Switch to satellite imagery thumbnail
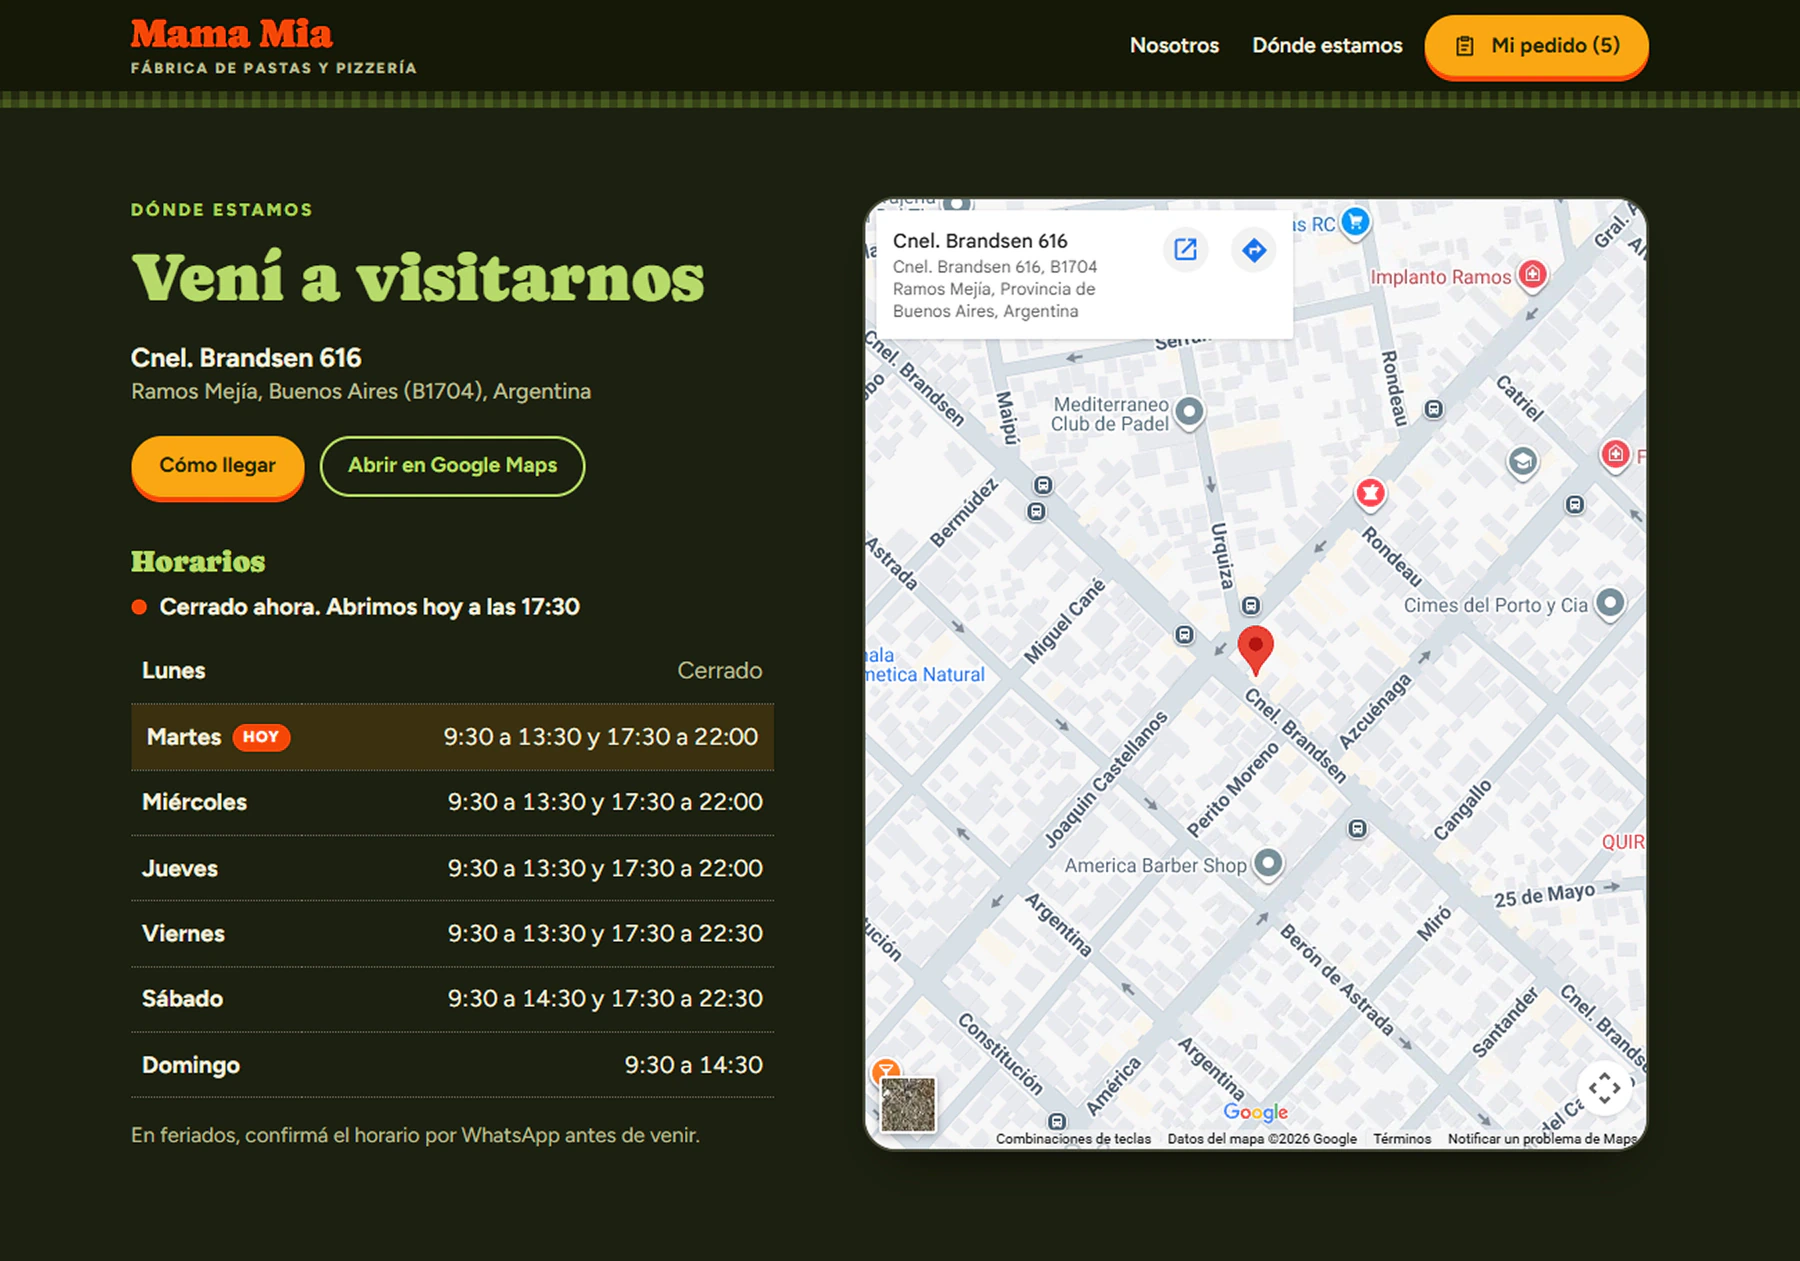 coord(908,1104)
